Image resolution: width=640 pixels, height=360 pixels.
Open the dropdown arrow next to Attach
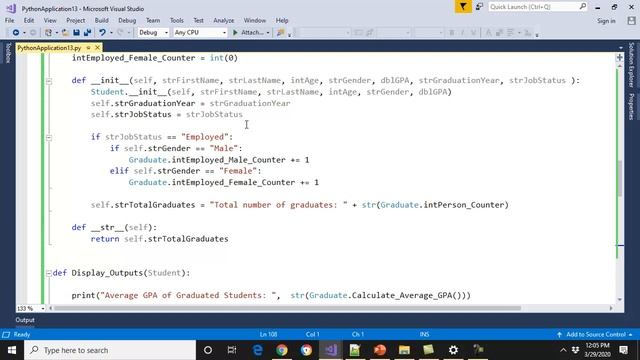(x=268, y=32)
